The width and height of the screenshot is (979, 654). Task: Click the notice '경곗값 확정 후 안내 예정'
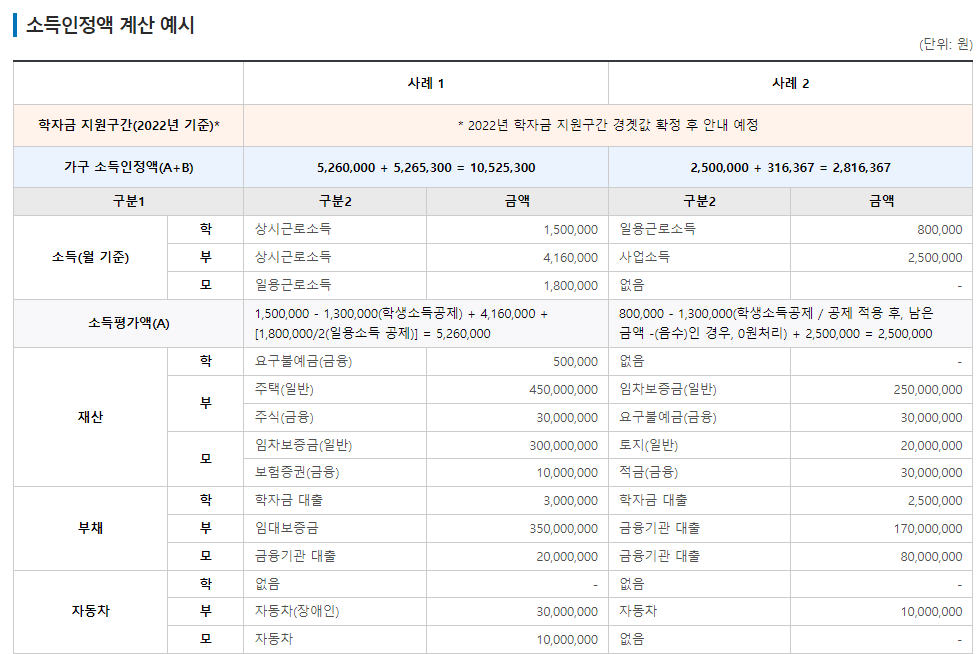point(686,125)
